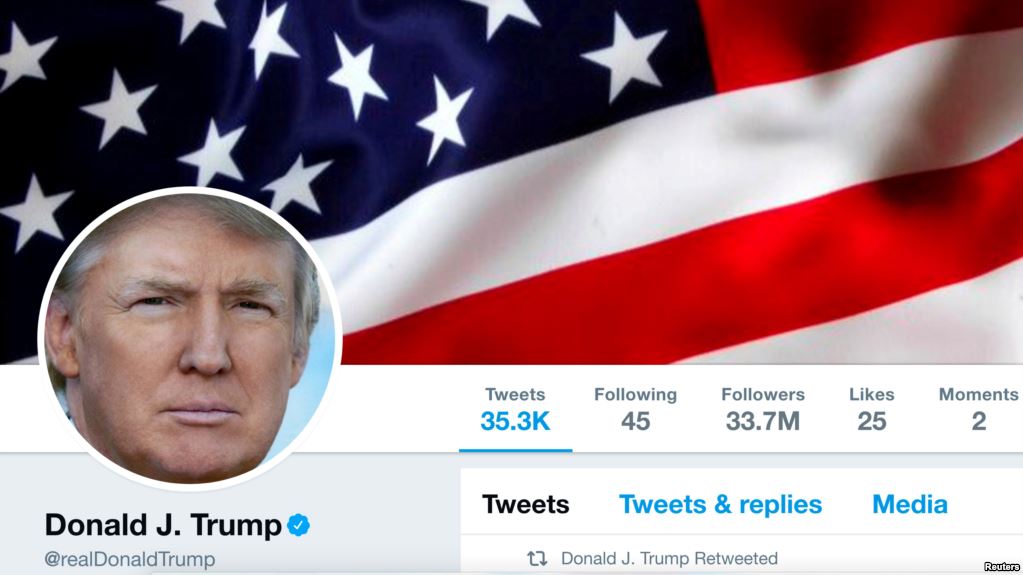Click the Reuters watermark label
1023x575 pixels.
click(x=1001, y=567)
